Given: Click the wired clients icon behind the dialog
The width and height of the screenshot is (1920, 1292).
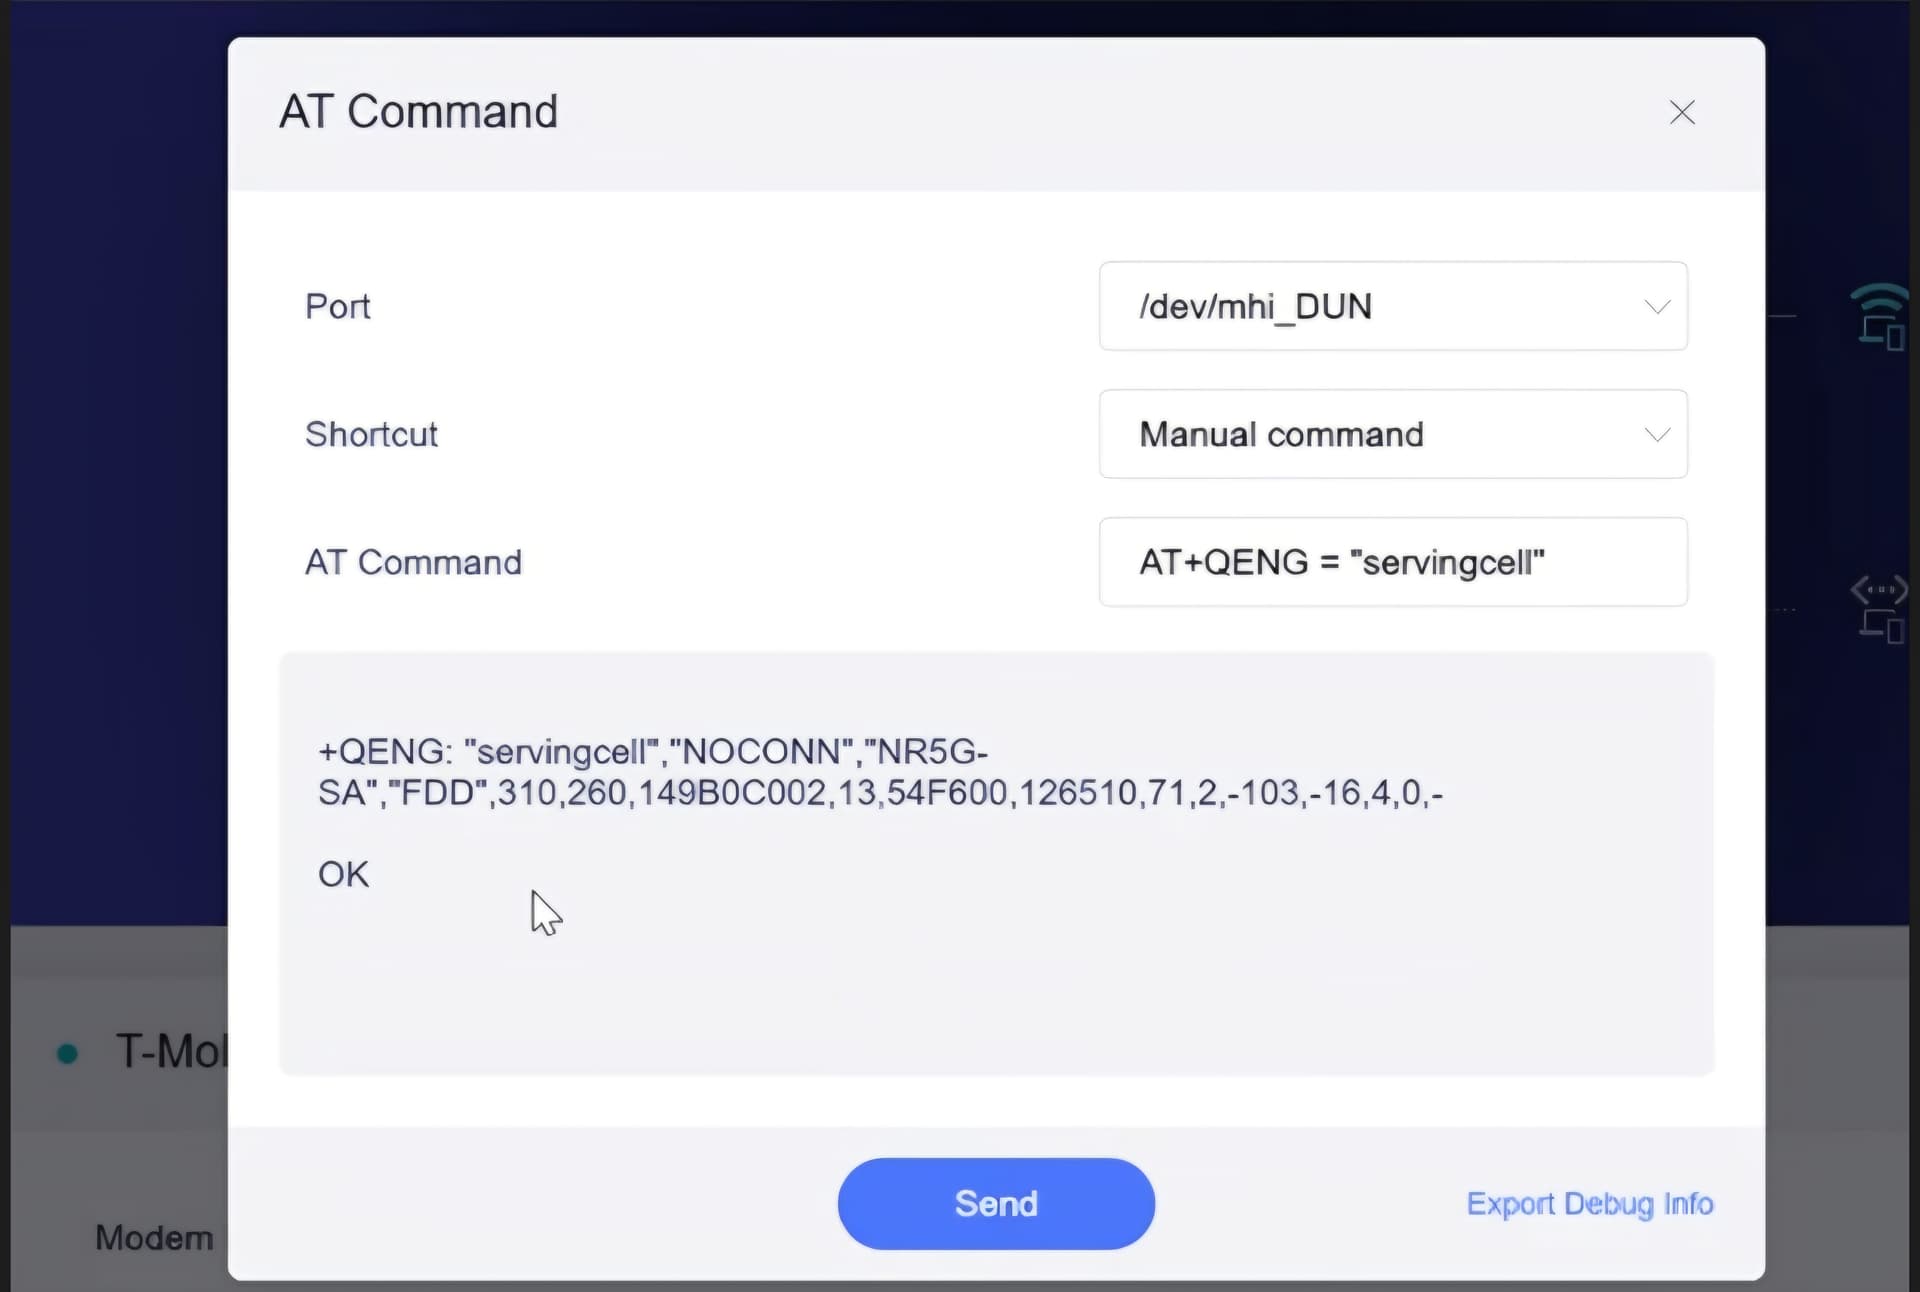Looking at the screenshot, I should click(x=1879, y=608).
